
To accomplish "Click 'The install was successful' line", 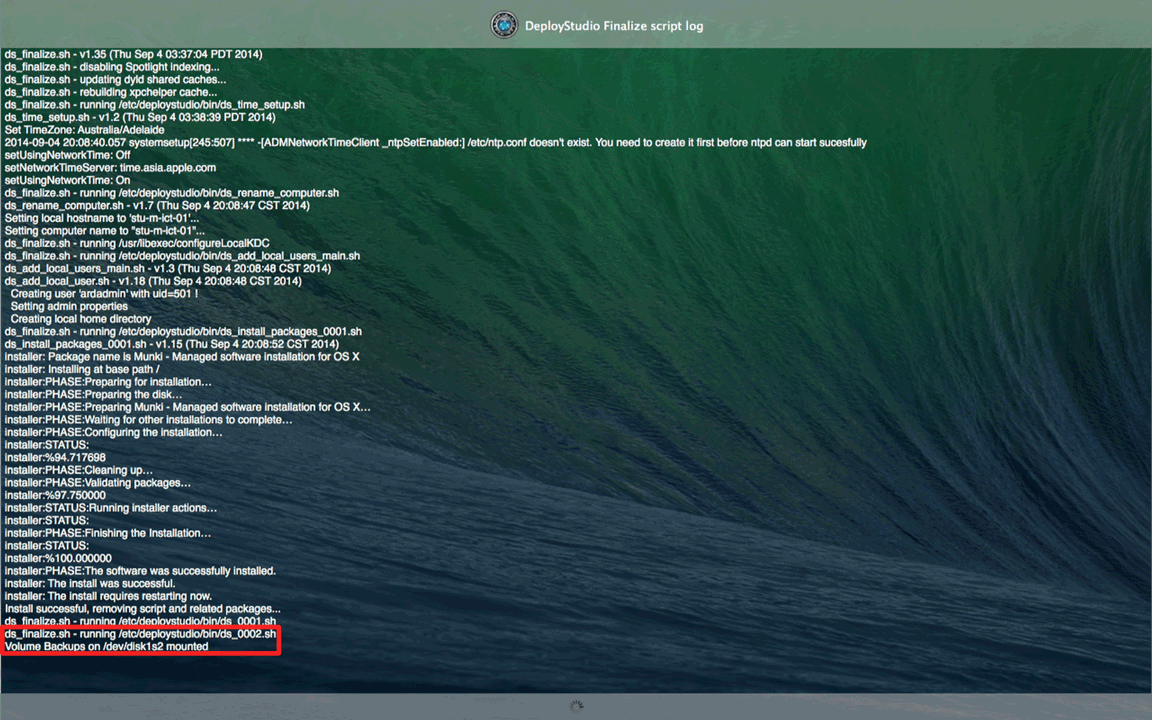I will pyautogui.click(x=90, y=583).
